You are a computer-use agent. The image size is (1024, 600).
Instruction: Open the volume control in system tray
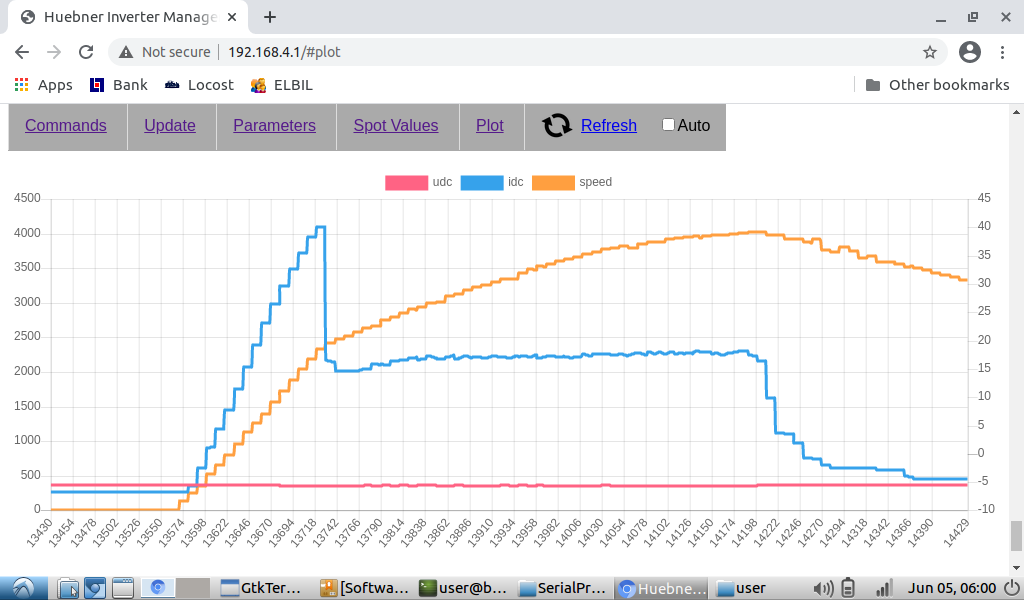(x=823, y=588)
